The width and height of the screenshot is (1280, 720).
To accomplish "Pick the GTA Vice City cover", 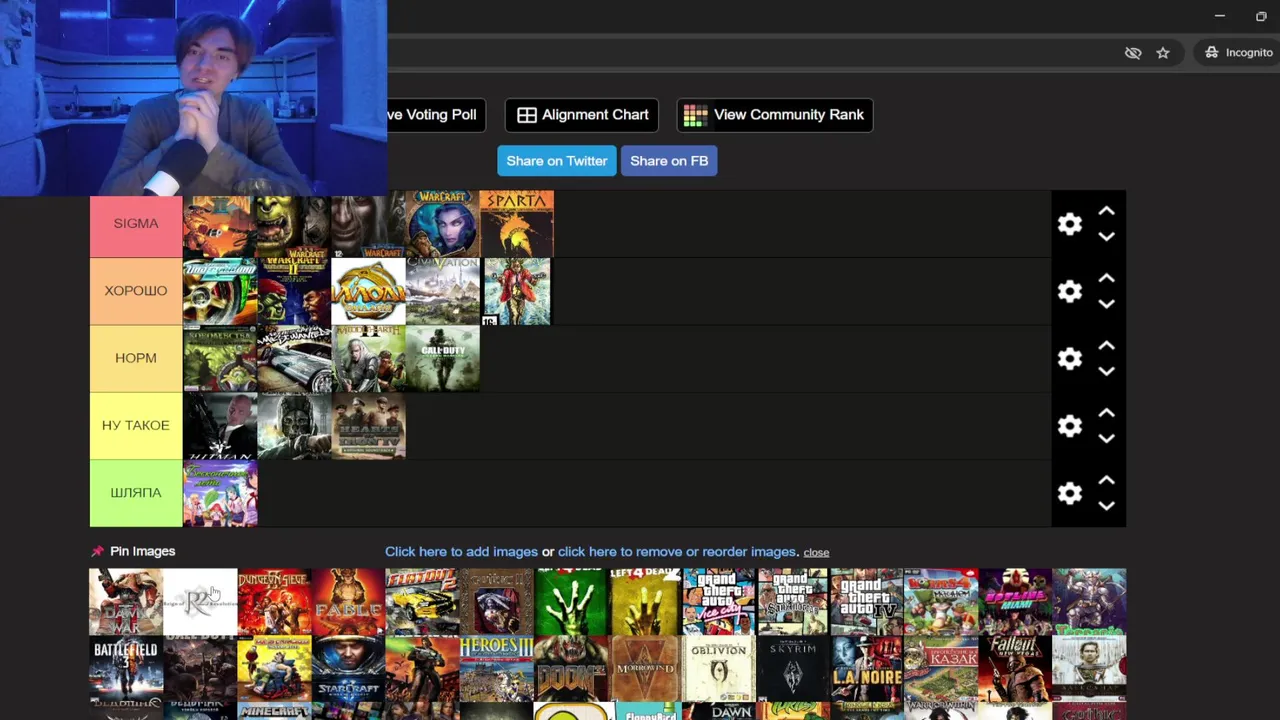I will point(719,602).
